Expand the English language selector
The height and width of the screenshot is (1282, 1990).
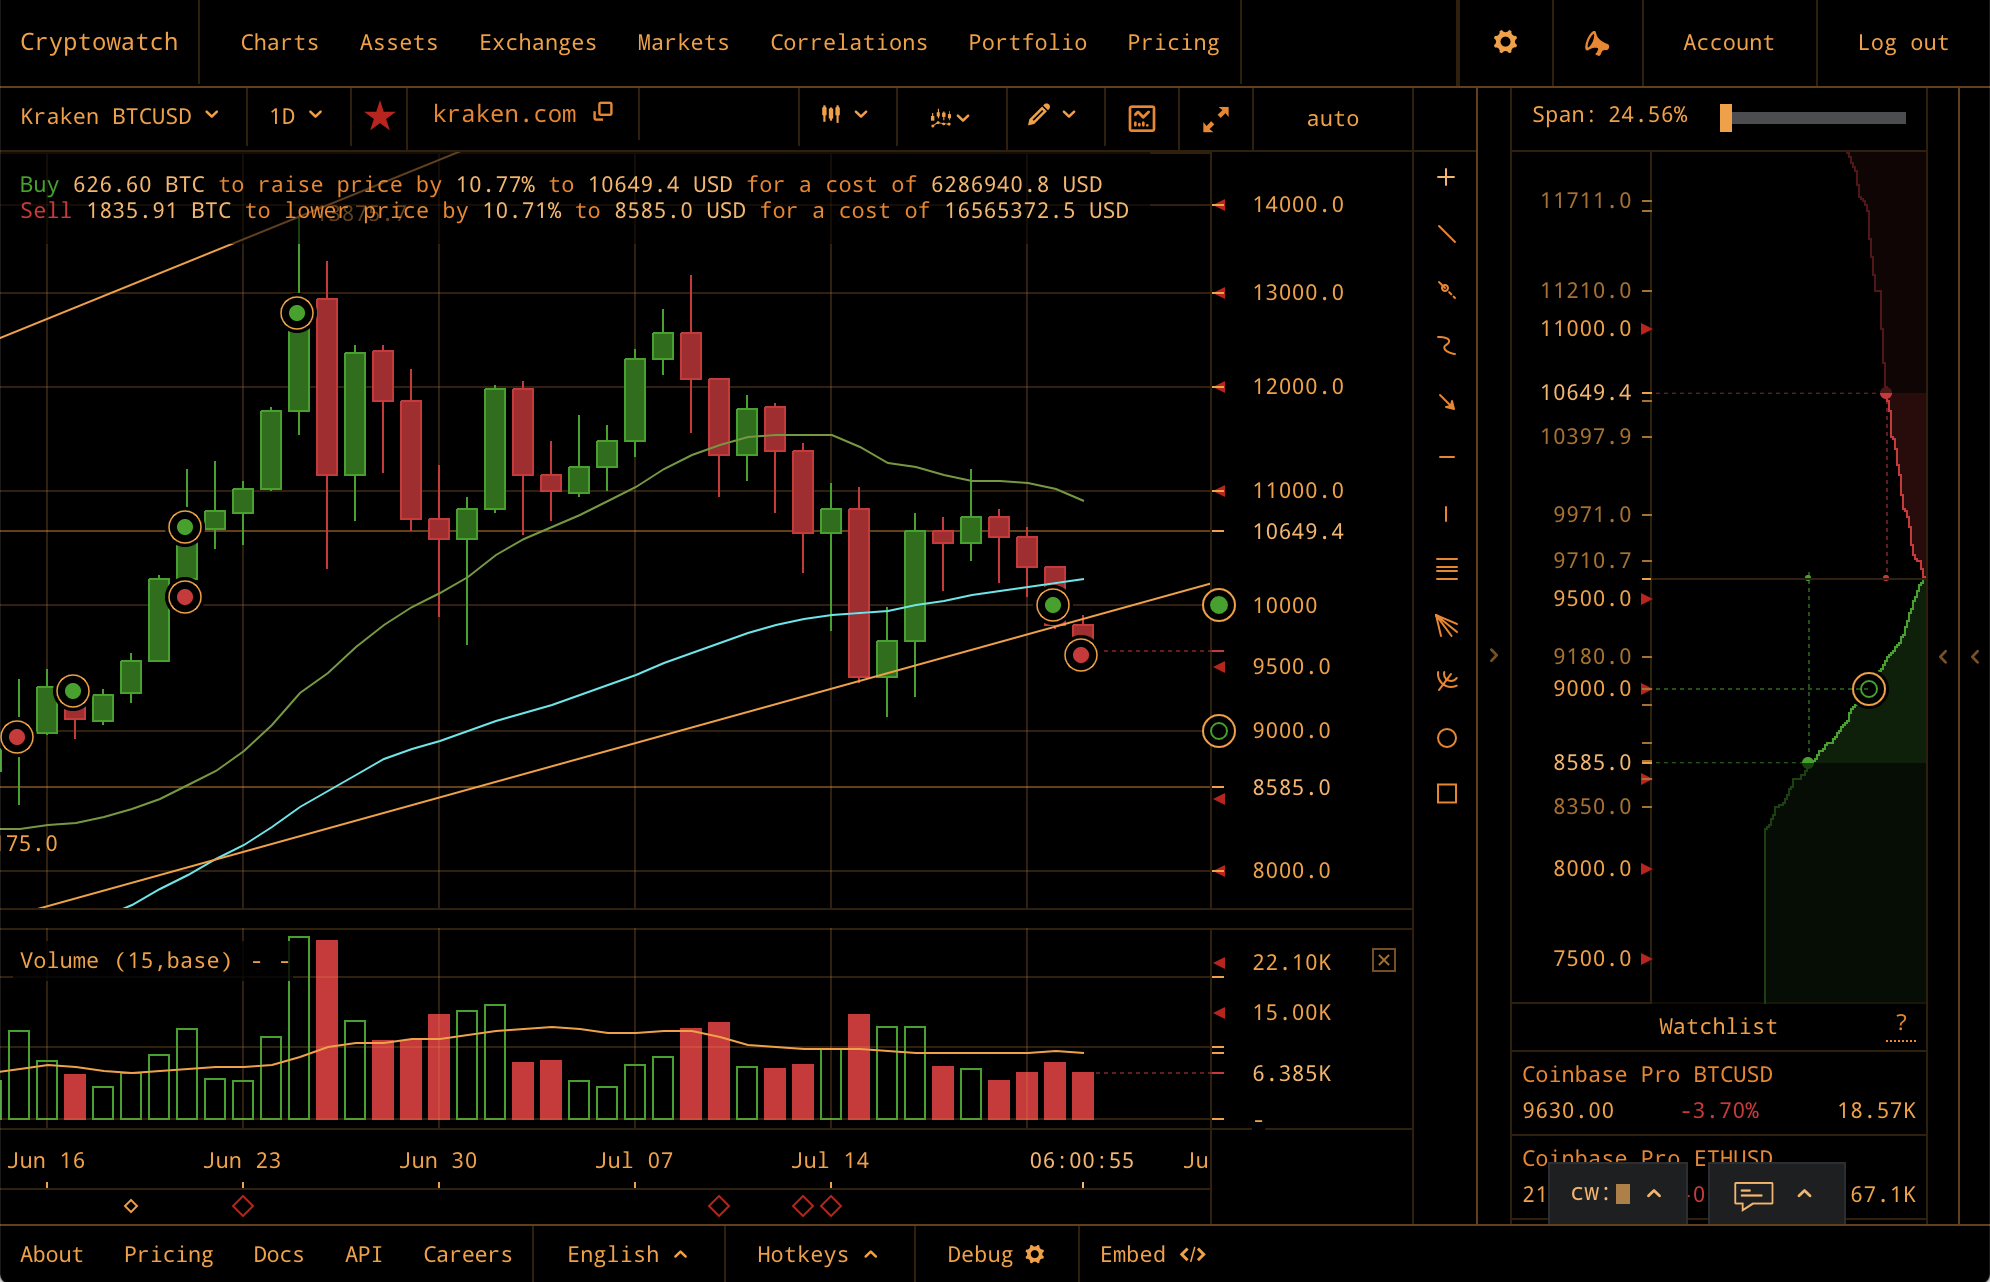(627, 1254)
